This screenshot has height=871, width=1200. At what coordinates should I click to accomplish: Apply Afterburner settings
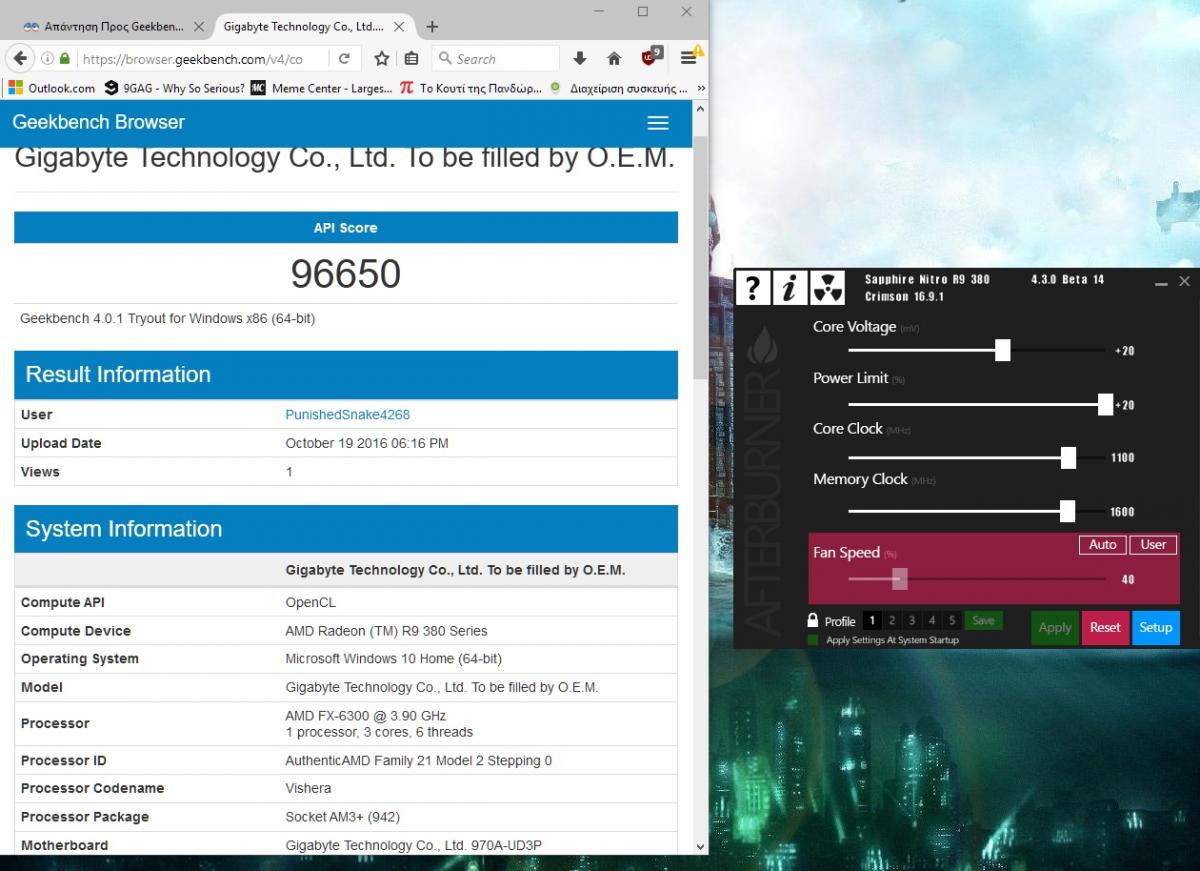point(1055,628)
